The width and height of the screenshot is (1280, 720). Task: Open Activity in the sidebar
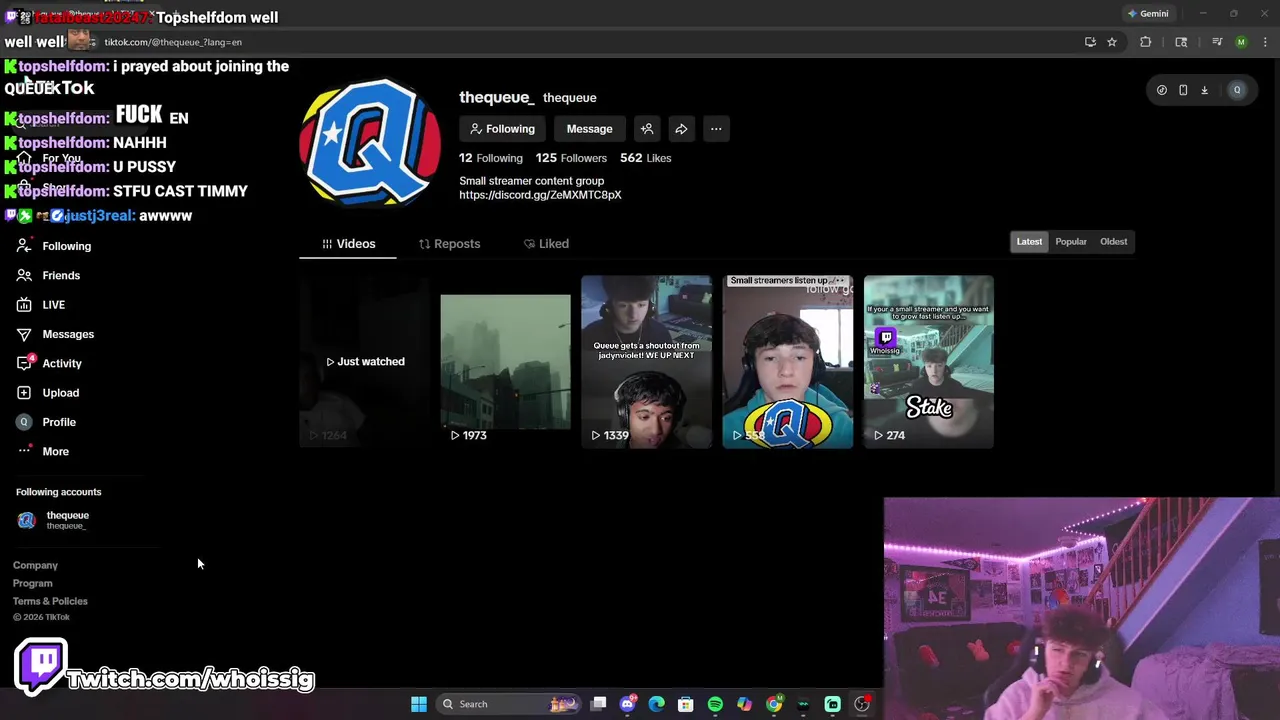pos(62,363)
